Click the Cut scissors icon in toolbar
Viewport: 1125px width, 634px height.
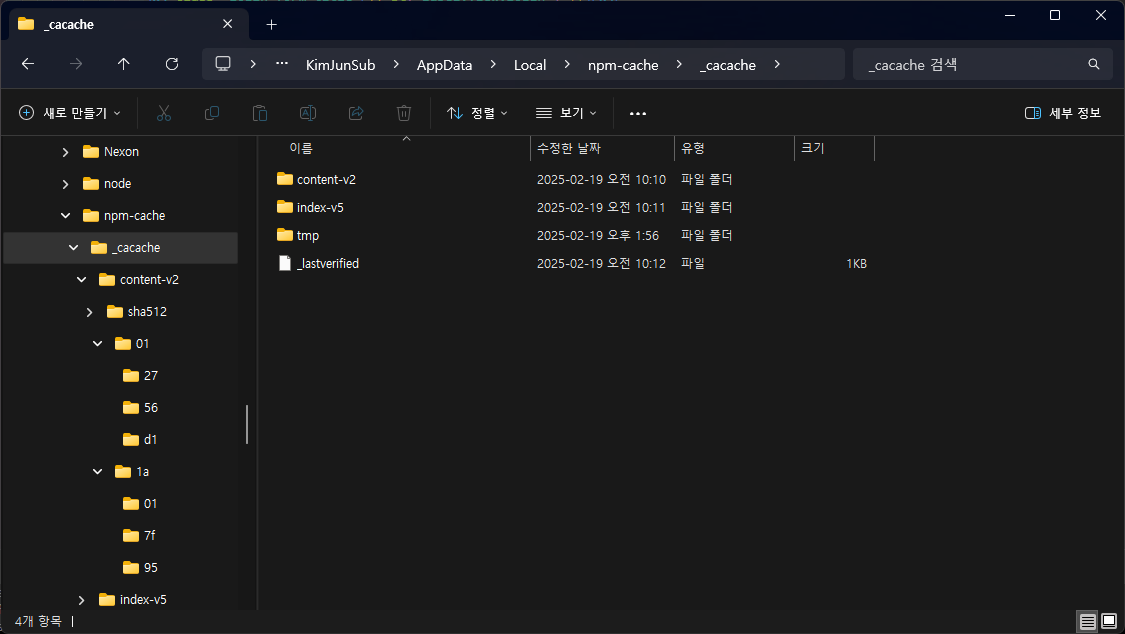(164, 113)
